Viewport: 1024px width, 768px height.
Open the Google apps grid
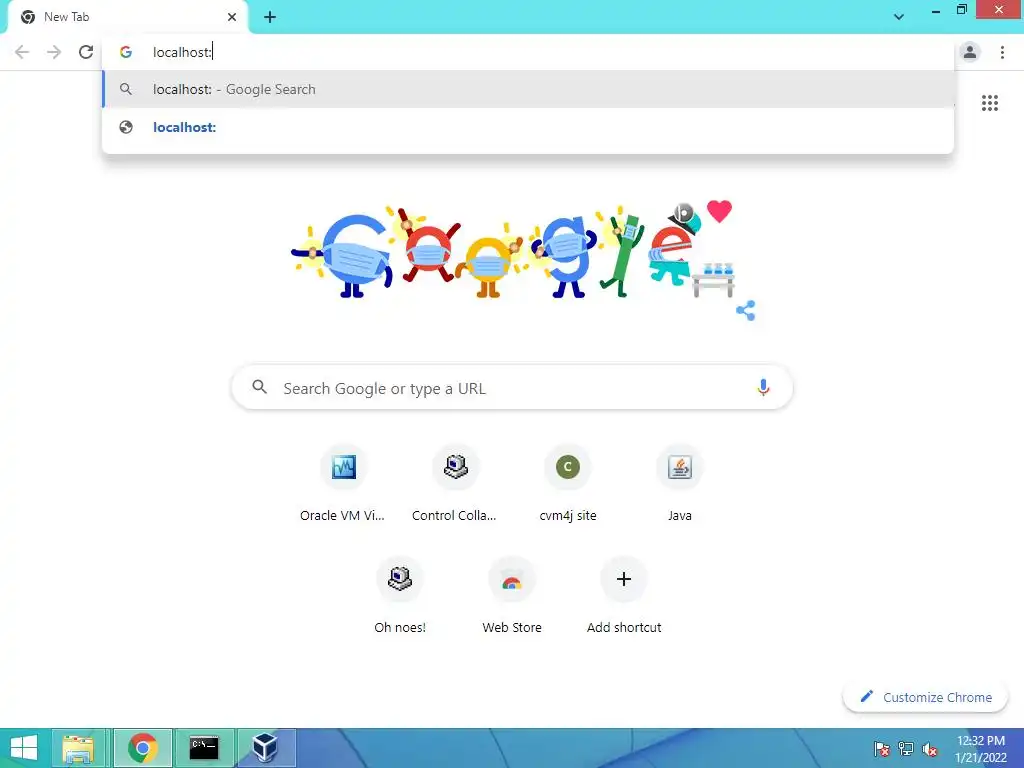[989, 103]
